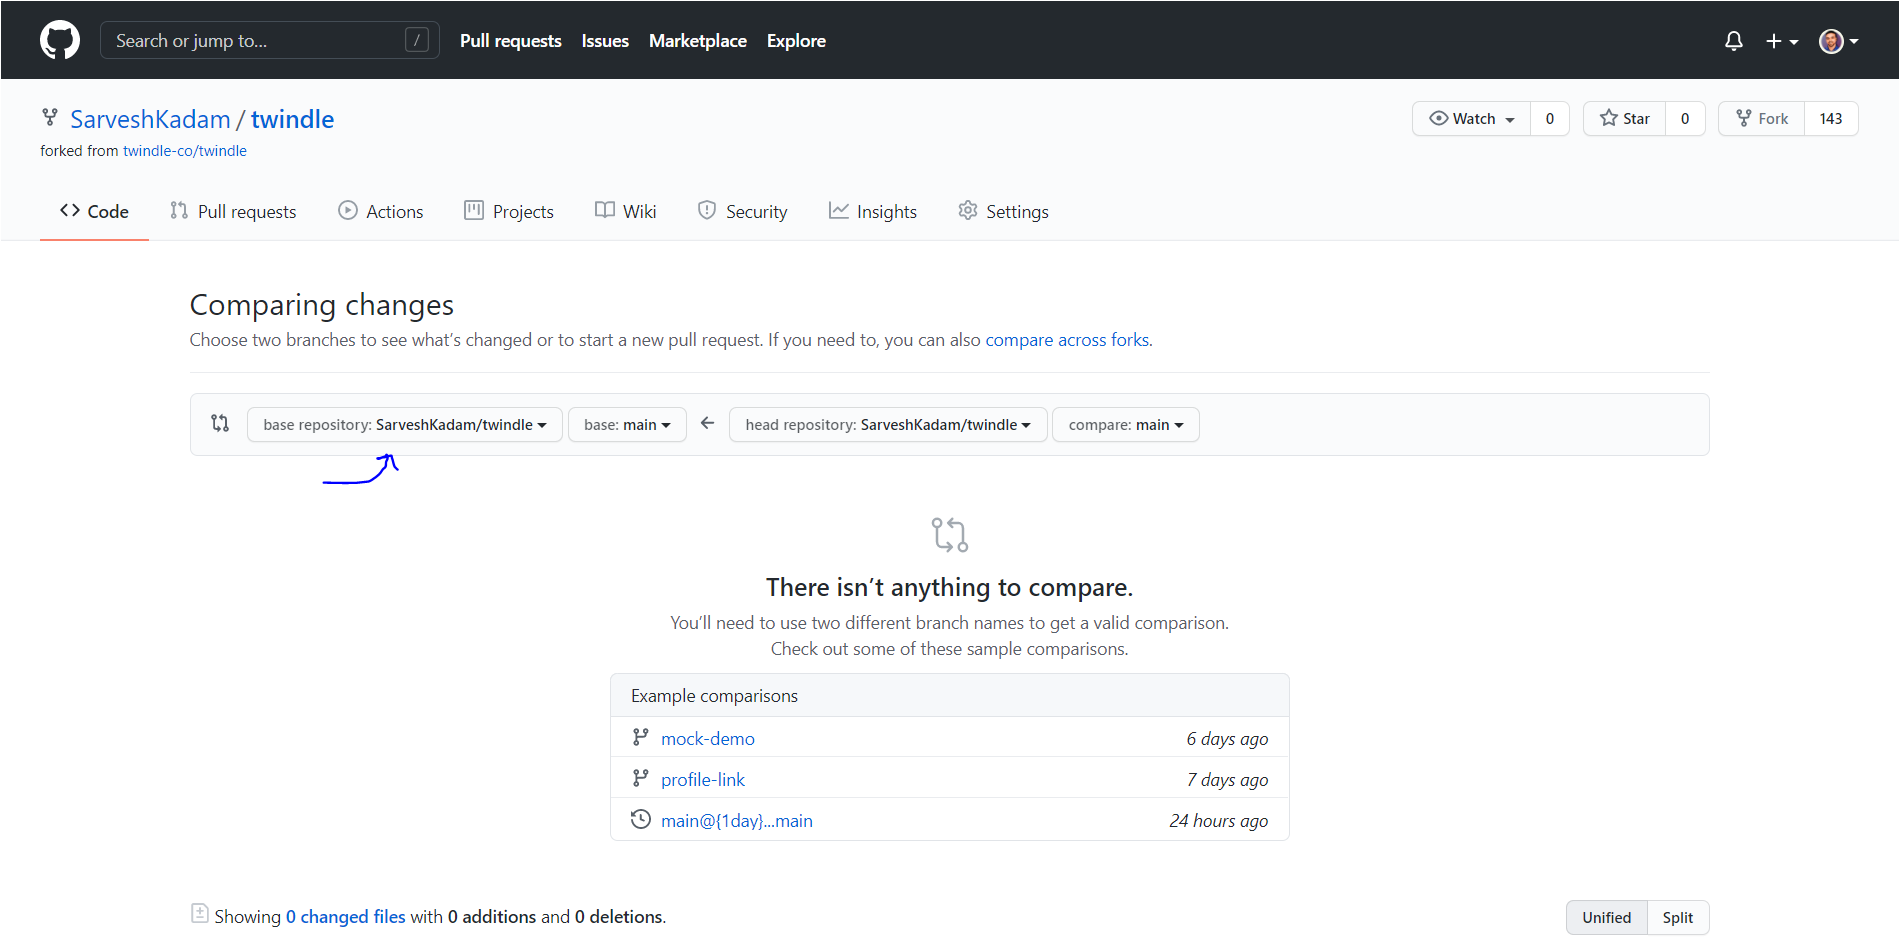The image size is (1900, 942).
Task: Open the head repository dropdown
Action: [x=888, y=425]
